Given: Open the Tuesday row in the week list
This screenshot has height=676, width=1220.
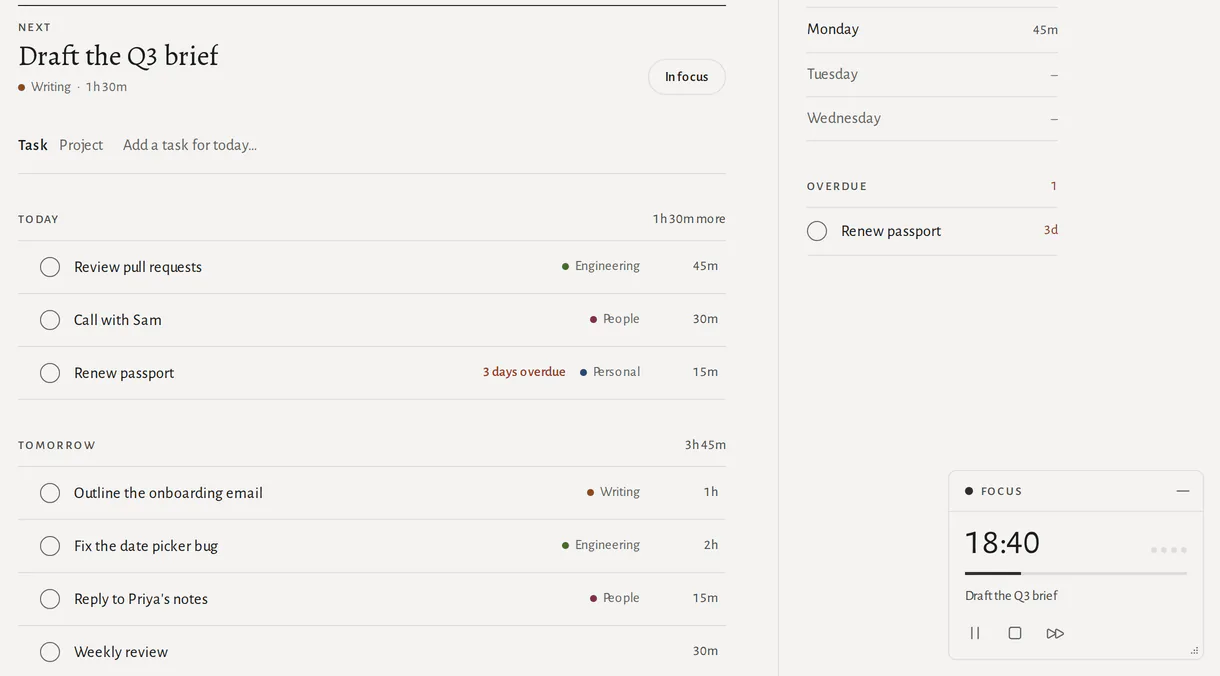Looking at the screenshot, I should 932,74.
